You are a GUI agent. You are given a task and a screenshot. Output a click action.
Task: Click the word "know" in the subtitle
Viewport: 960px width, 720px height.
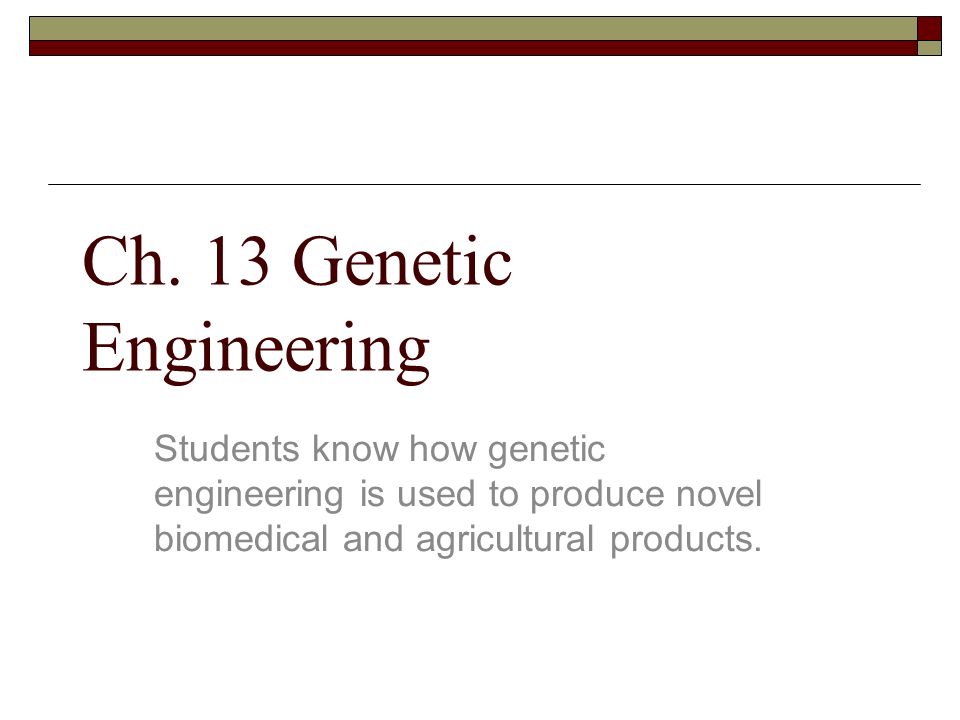[355, 449]
